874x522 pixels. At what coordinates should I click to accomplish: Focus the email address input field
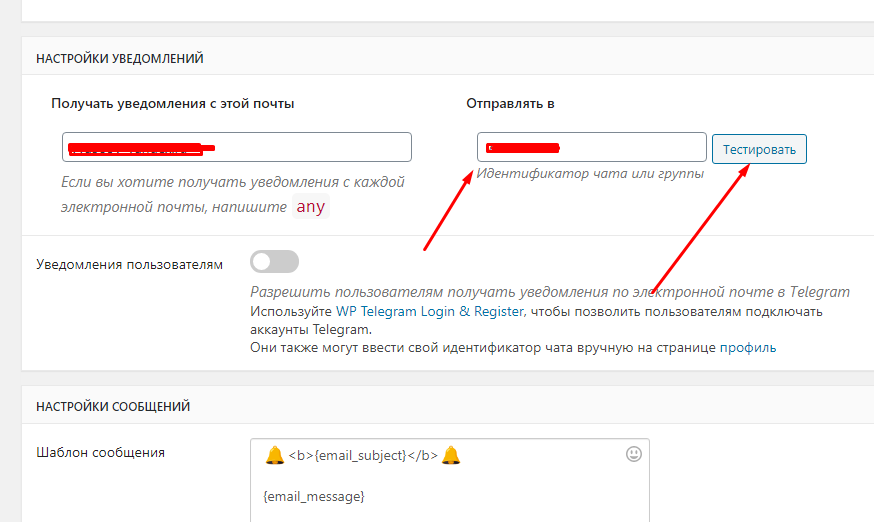tap(236, 147)
